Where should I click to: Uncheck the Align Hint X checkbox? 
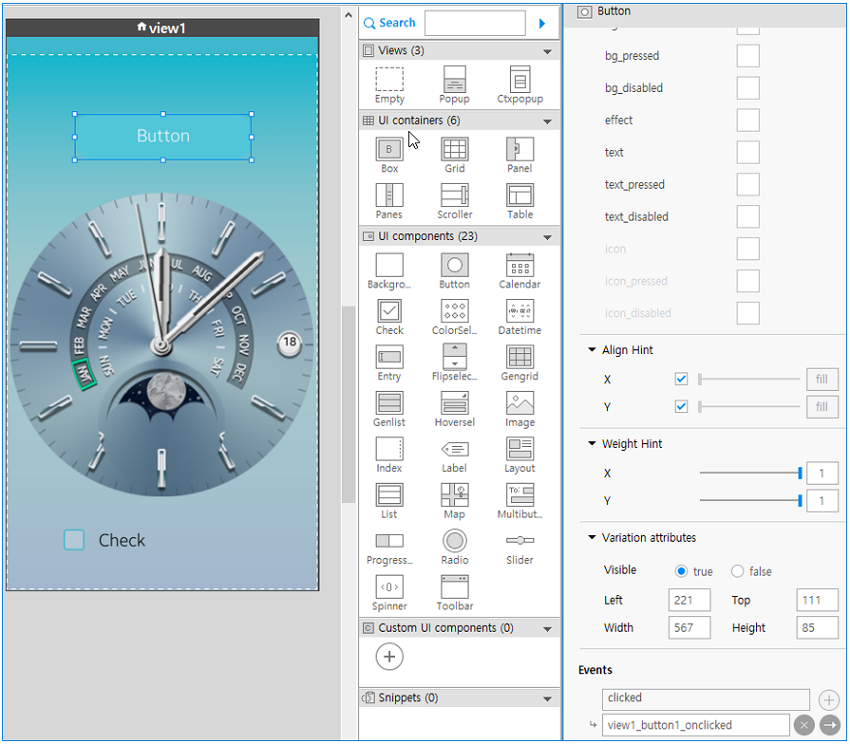(x=681, y=380)
